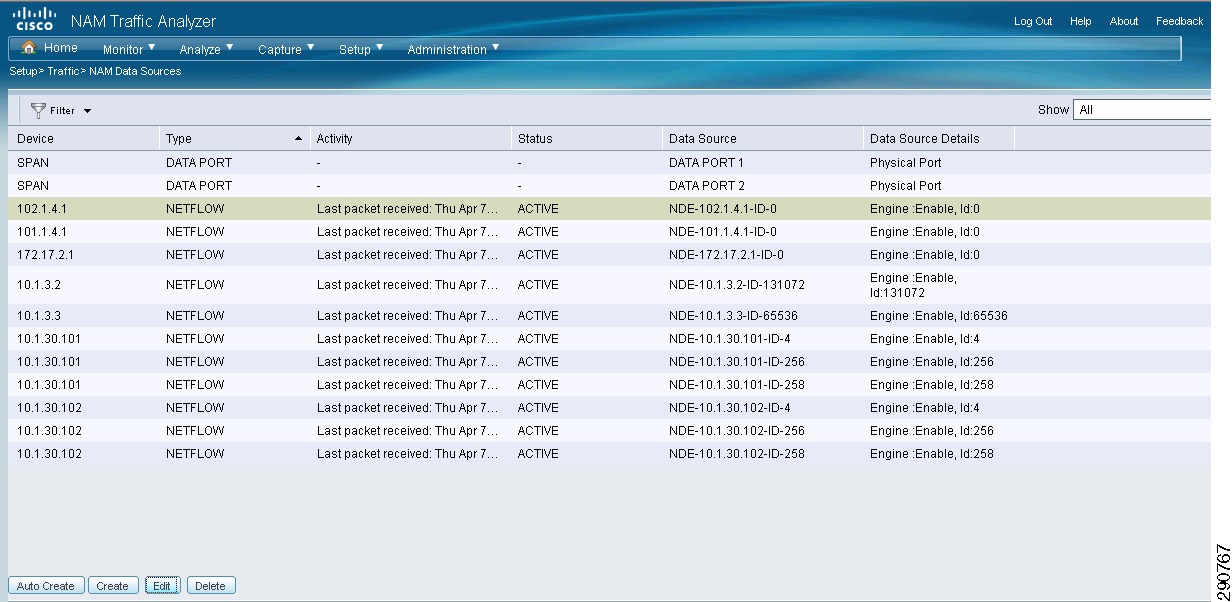This screenshot has width=1232, height=602.
Task: Click NDE-101.1.4.1-ID-0 data source cell
Action: coord(722,232)
